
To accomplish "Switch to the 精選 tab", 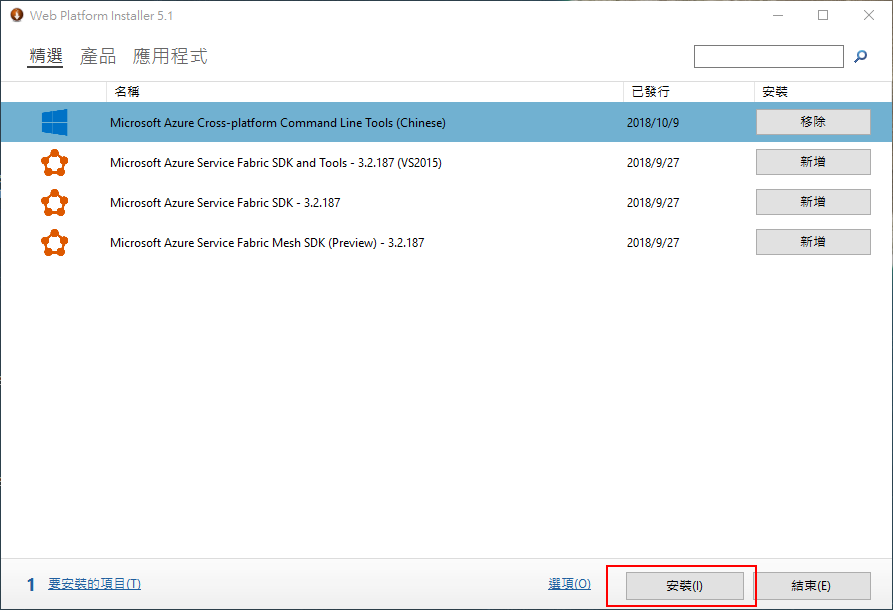I will [x=46, y=56].
